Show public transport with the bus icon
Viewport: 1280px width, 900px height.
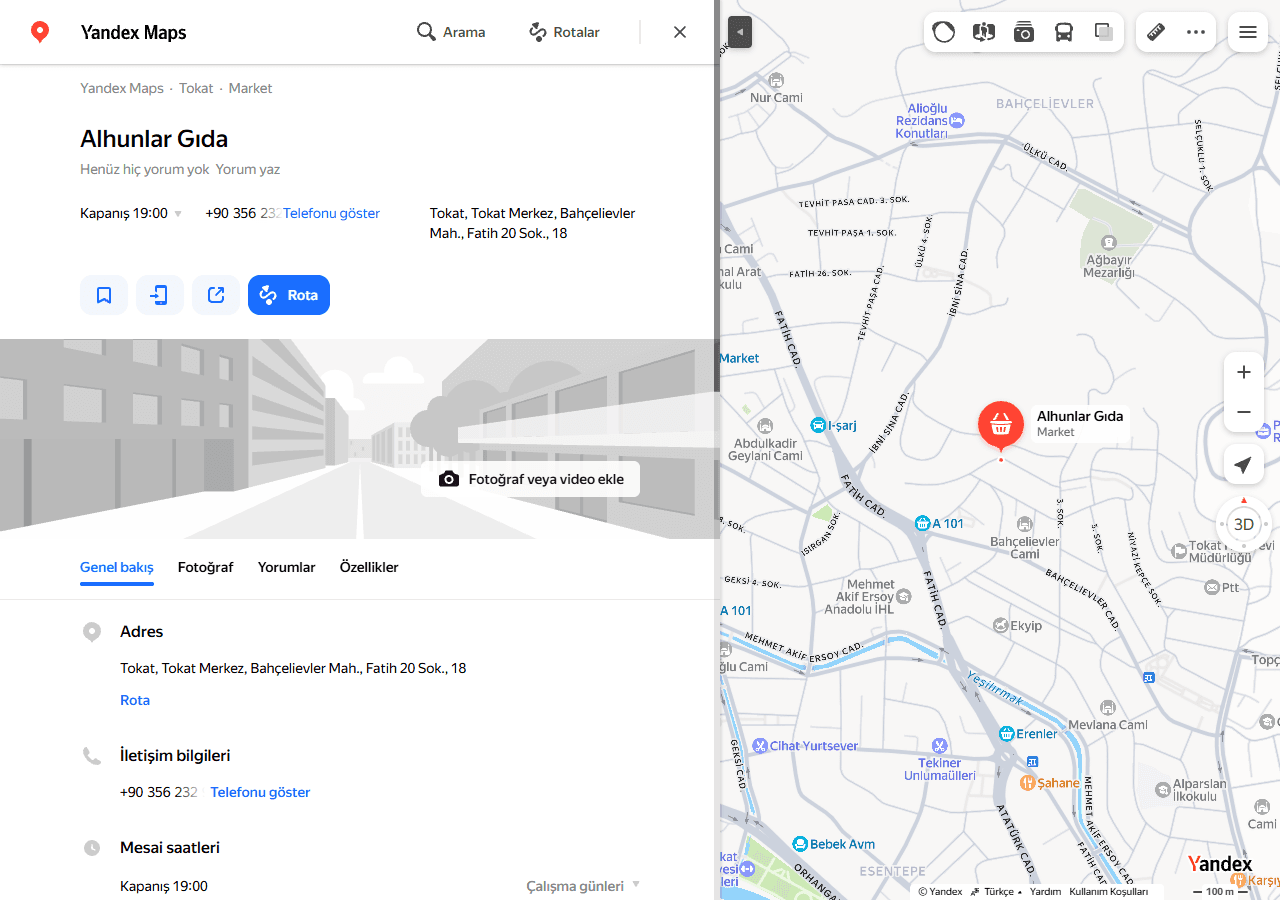click(x=1063, y=31)
